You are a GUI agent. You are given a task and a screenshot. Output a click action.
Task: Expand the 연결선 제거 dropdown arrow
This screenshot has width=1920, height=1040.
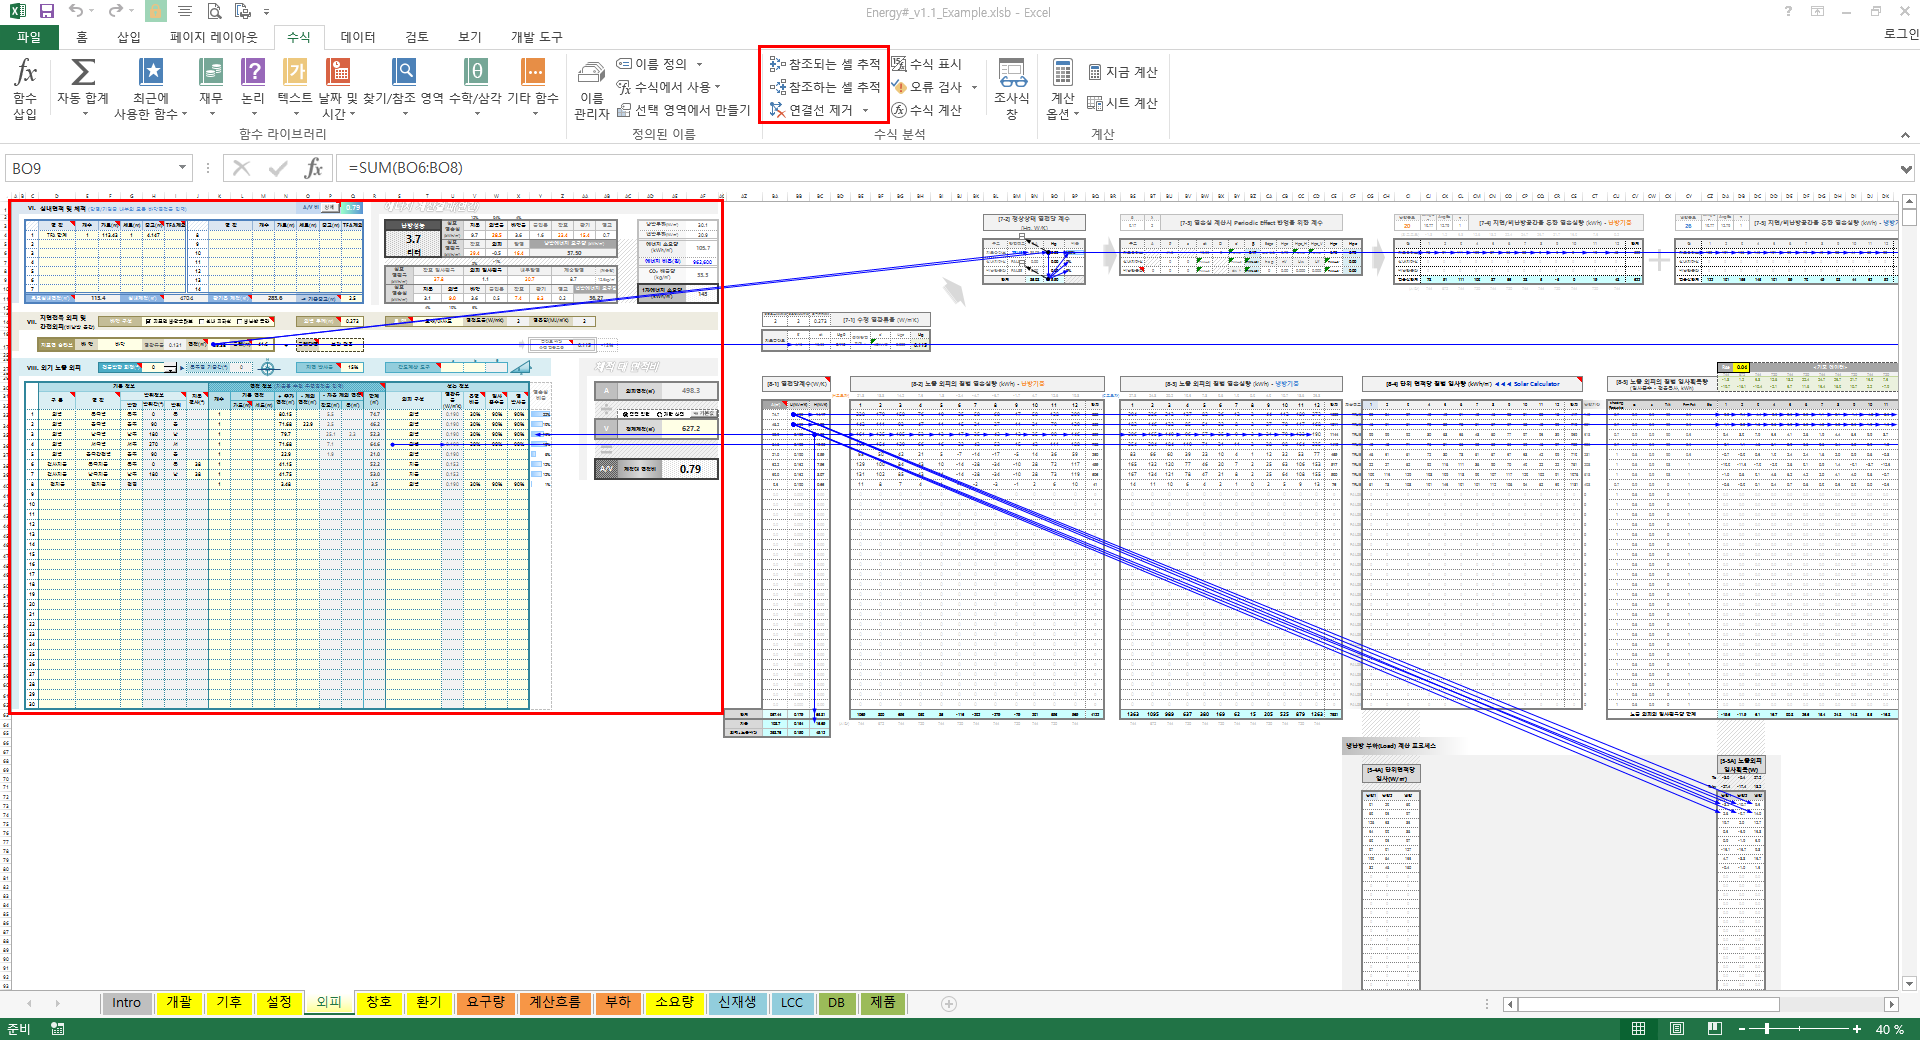point(865,111)
